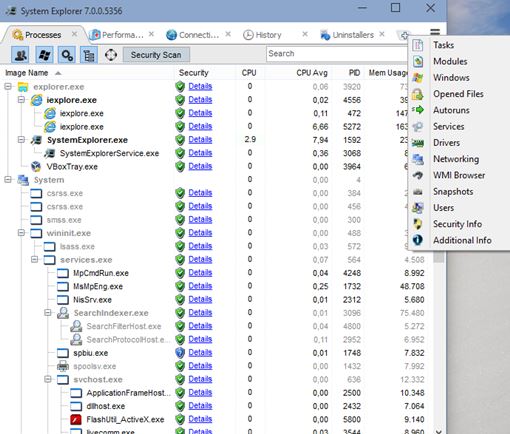Toggle the services/gears filter button
510x434 pixels.
tap(67, 55)
